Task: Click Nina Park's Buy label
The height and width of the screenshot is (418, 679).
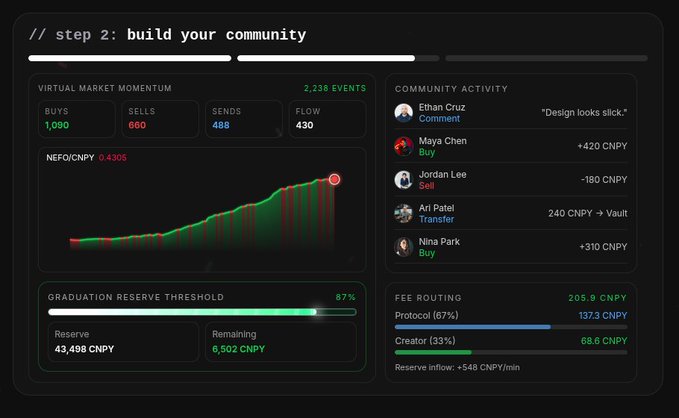Action: (427, 253)
